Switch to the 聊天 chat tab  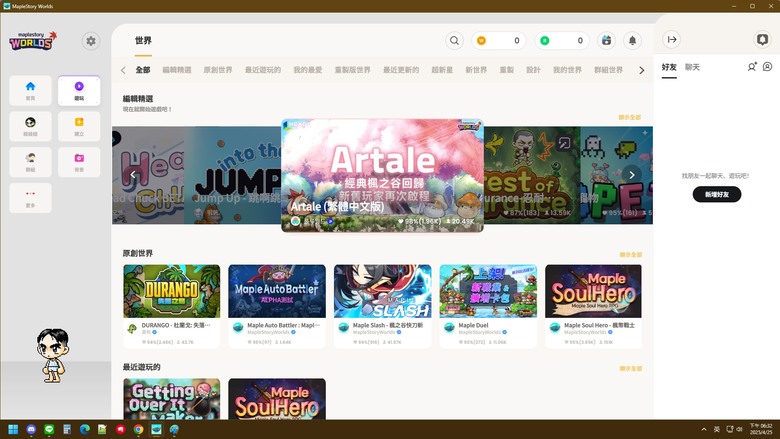click(x=692, y=67)
